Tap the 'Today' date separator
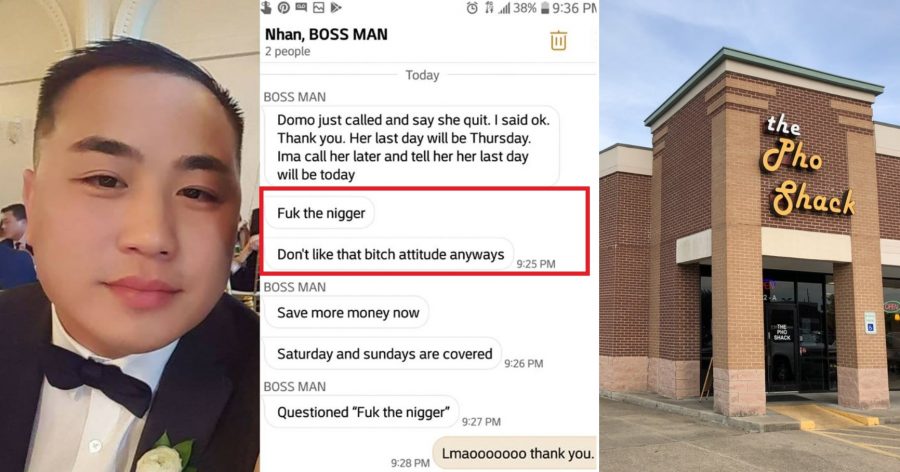900x472 pixels. pos(422,75)
